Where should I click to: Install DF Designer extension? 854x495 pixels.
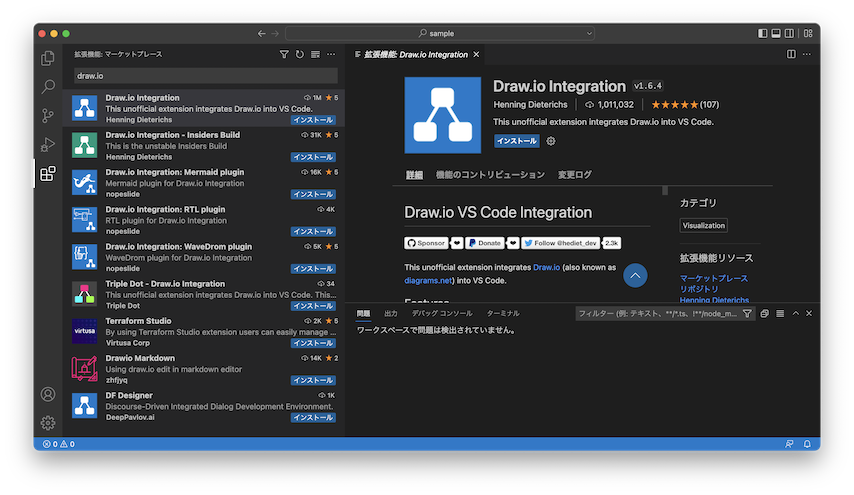tap(313, 418)
